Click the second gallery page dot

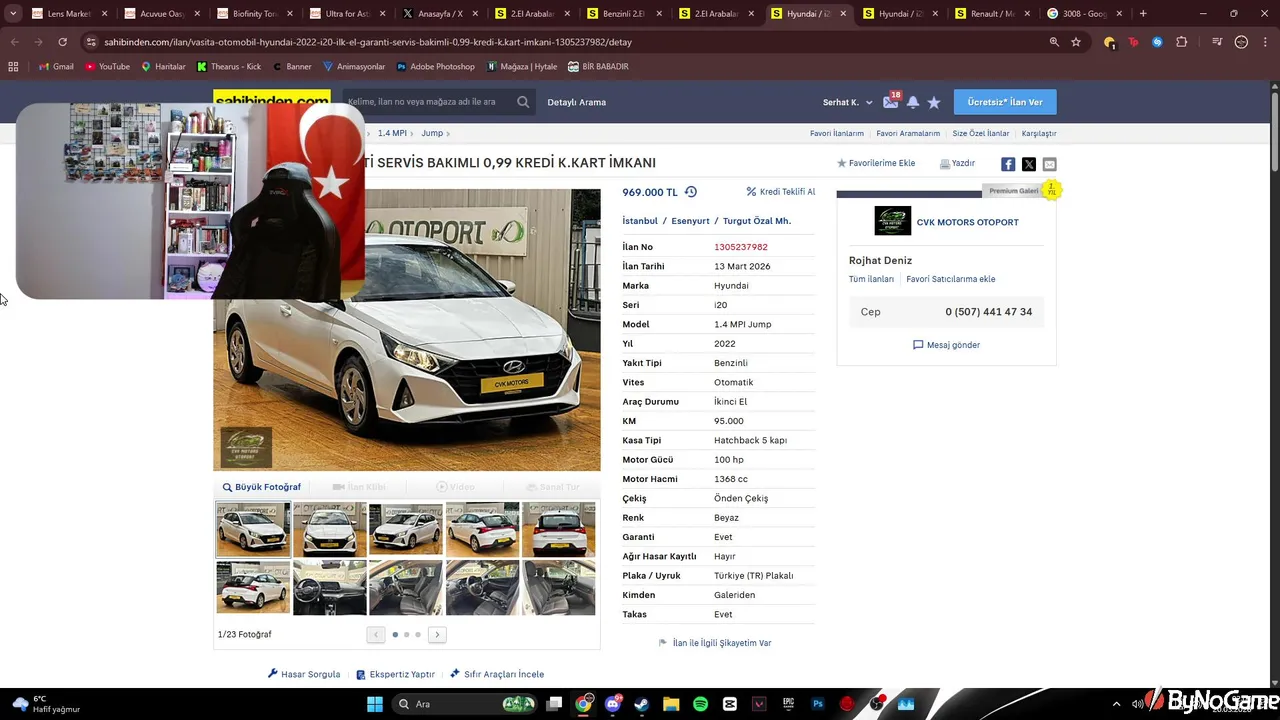coord(406,634)
